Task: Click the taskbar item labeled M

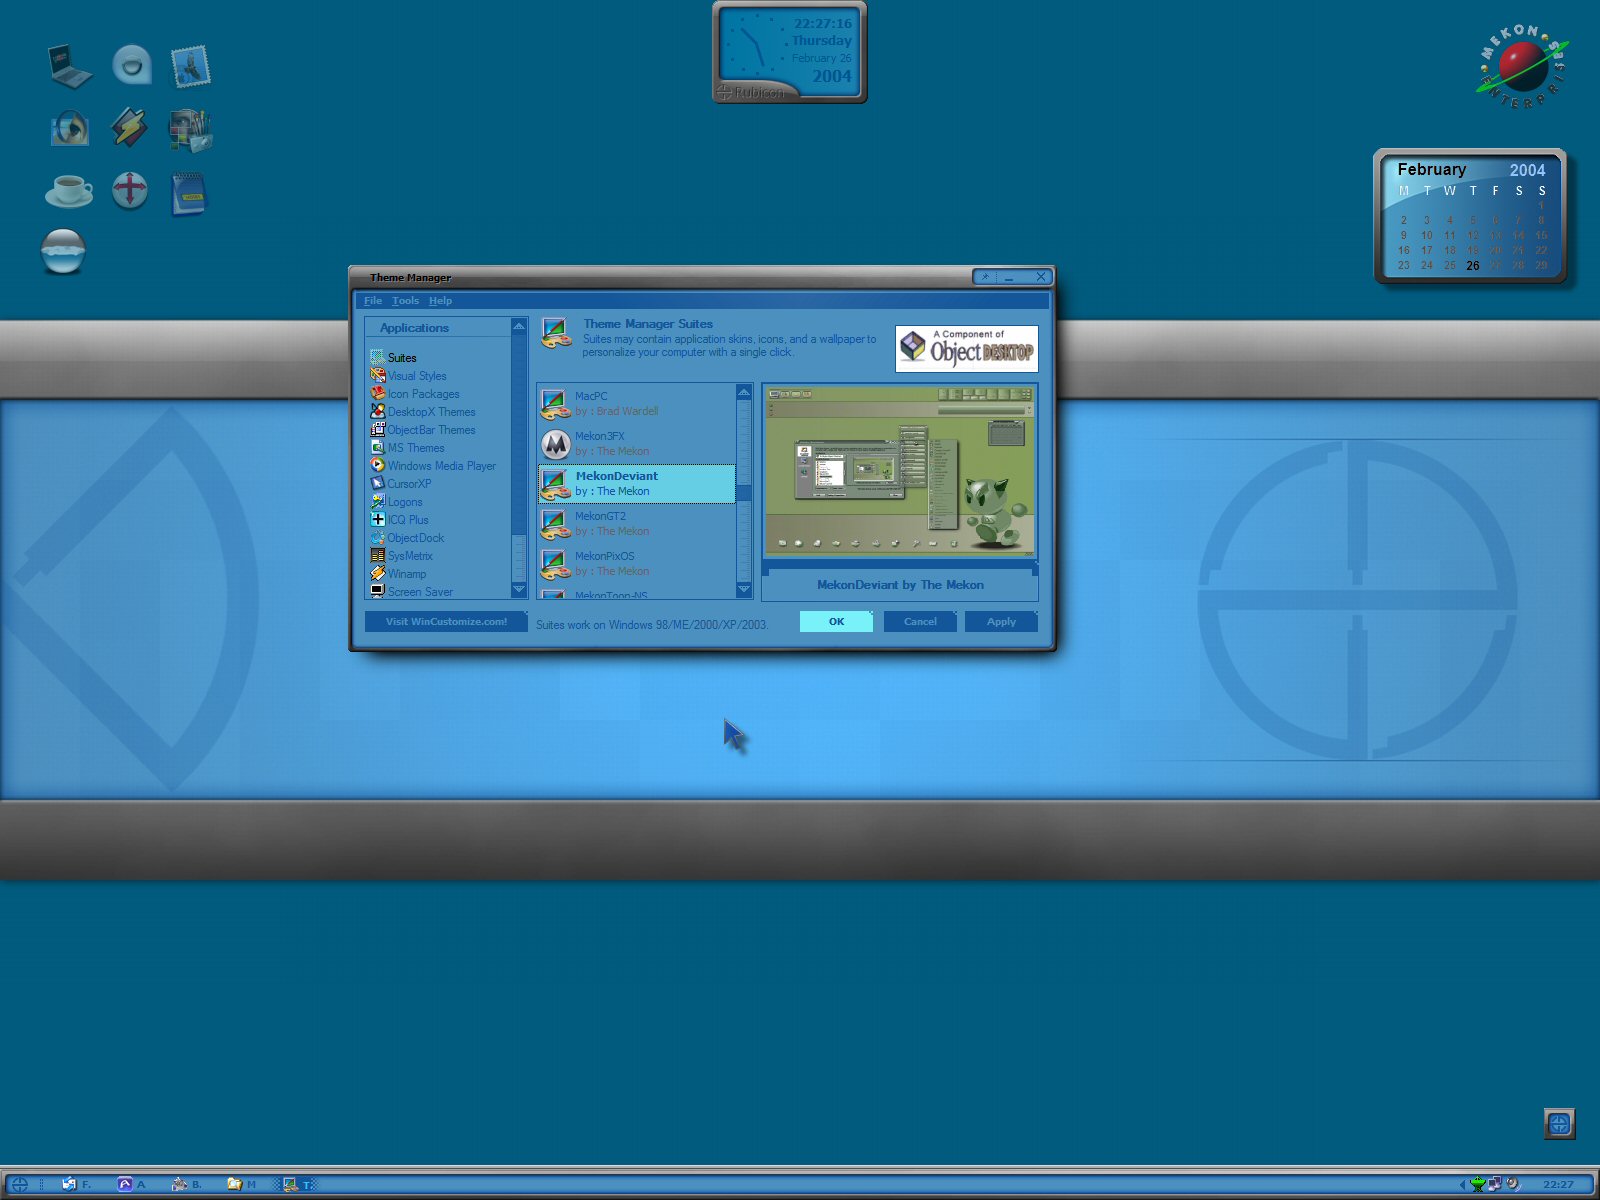Action: (x=242, y=1184)
